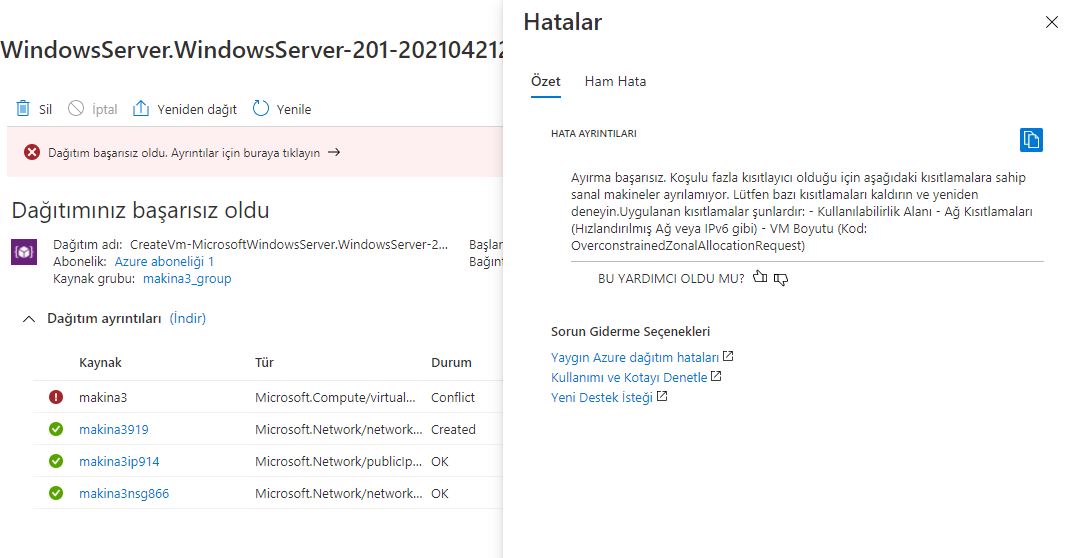Click the Created status cell

[x=453, y=430]
